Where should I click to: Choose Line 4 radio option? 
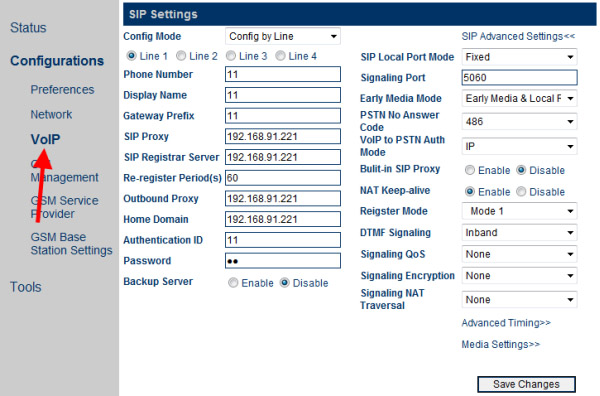(x=280, y=56)
